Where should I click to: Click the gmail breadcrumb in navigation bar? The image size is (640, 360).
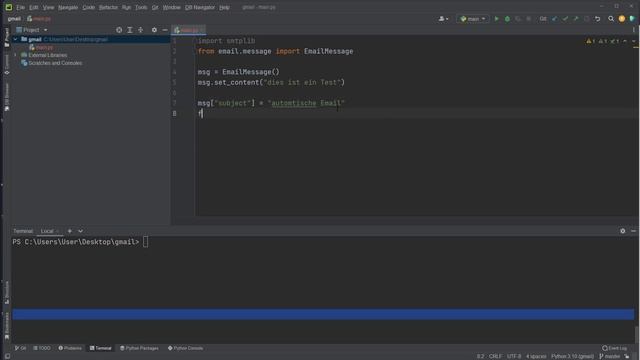point(14,19)
